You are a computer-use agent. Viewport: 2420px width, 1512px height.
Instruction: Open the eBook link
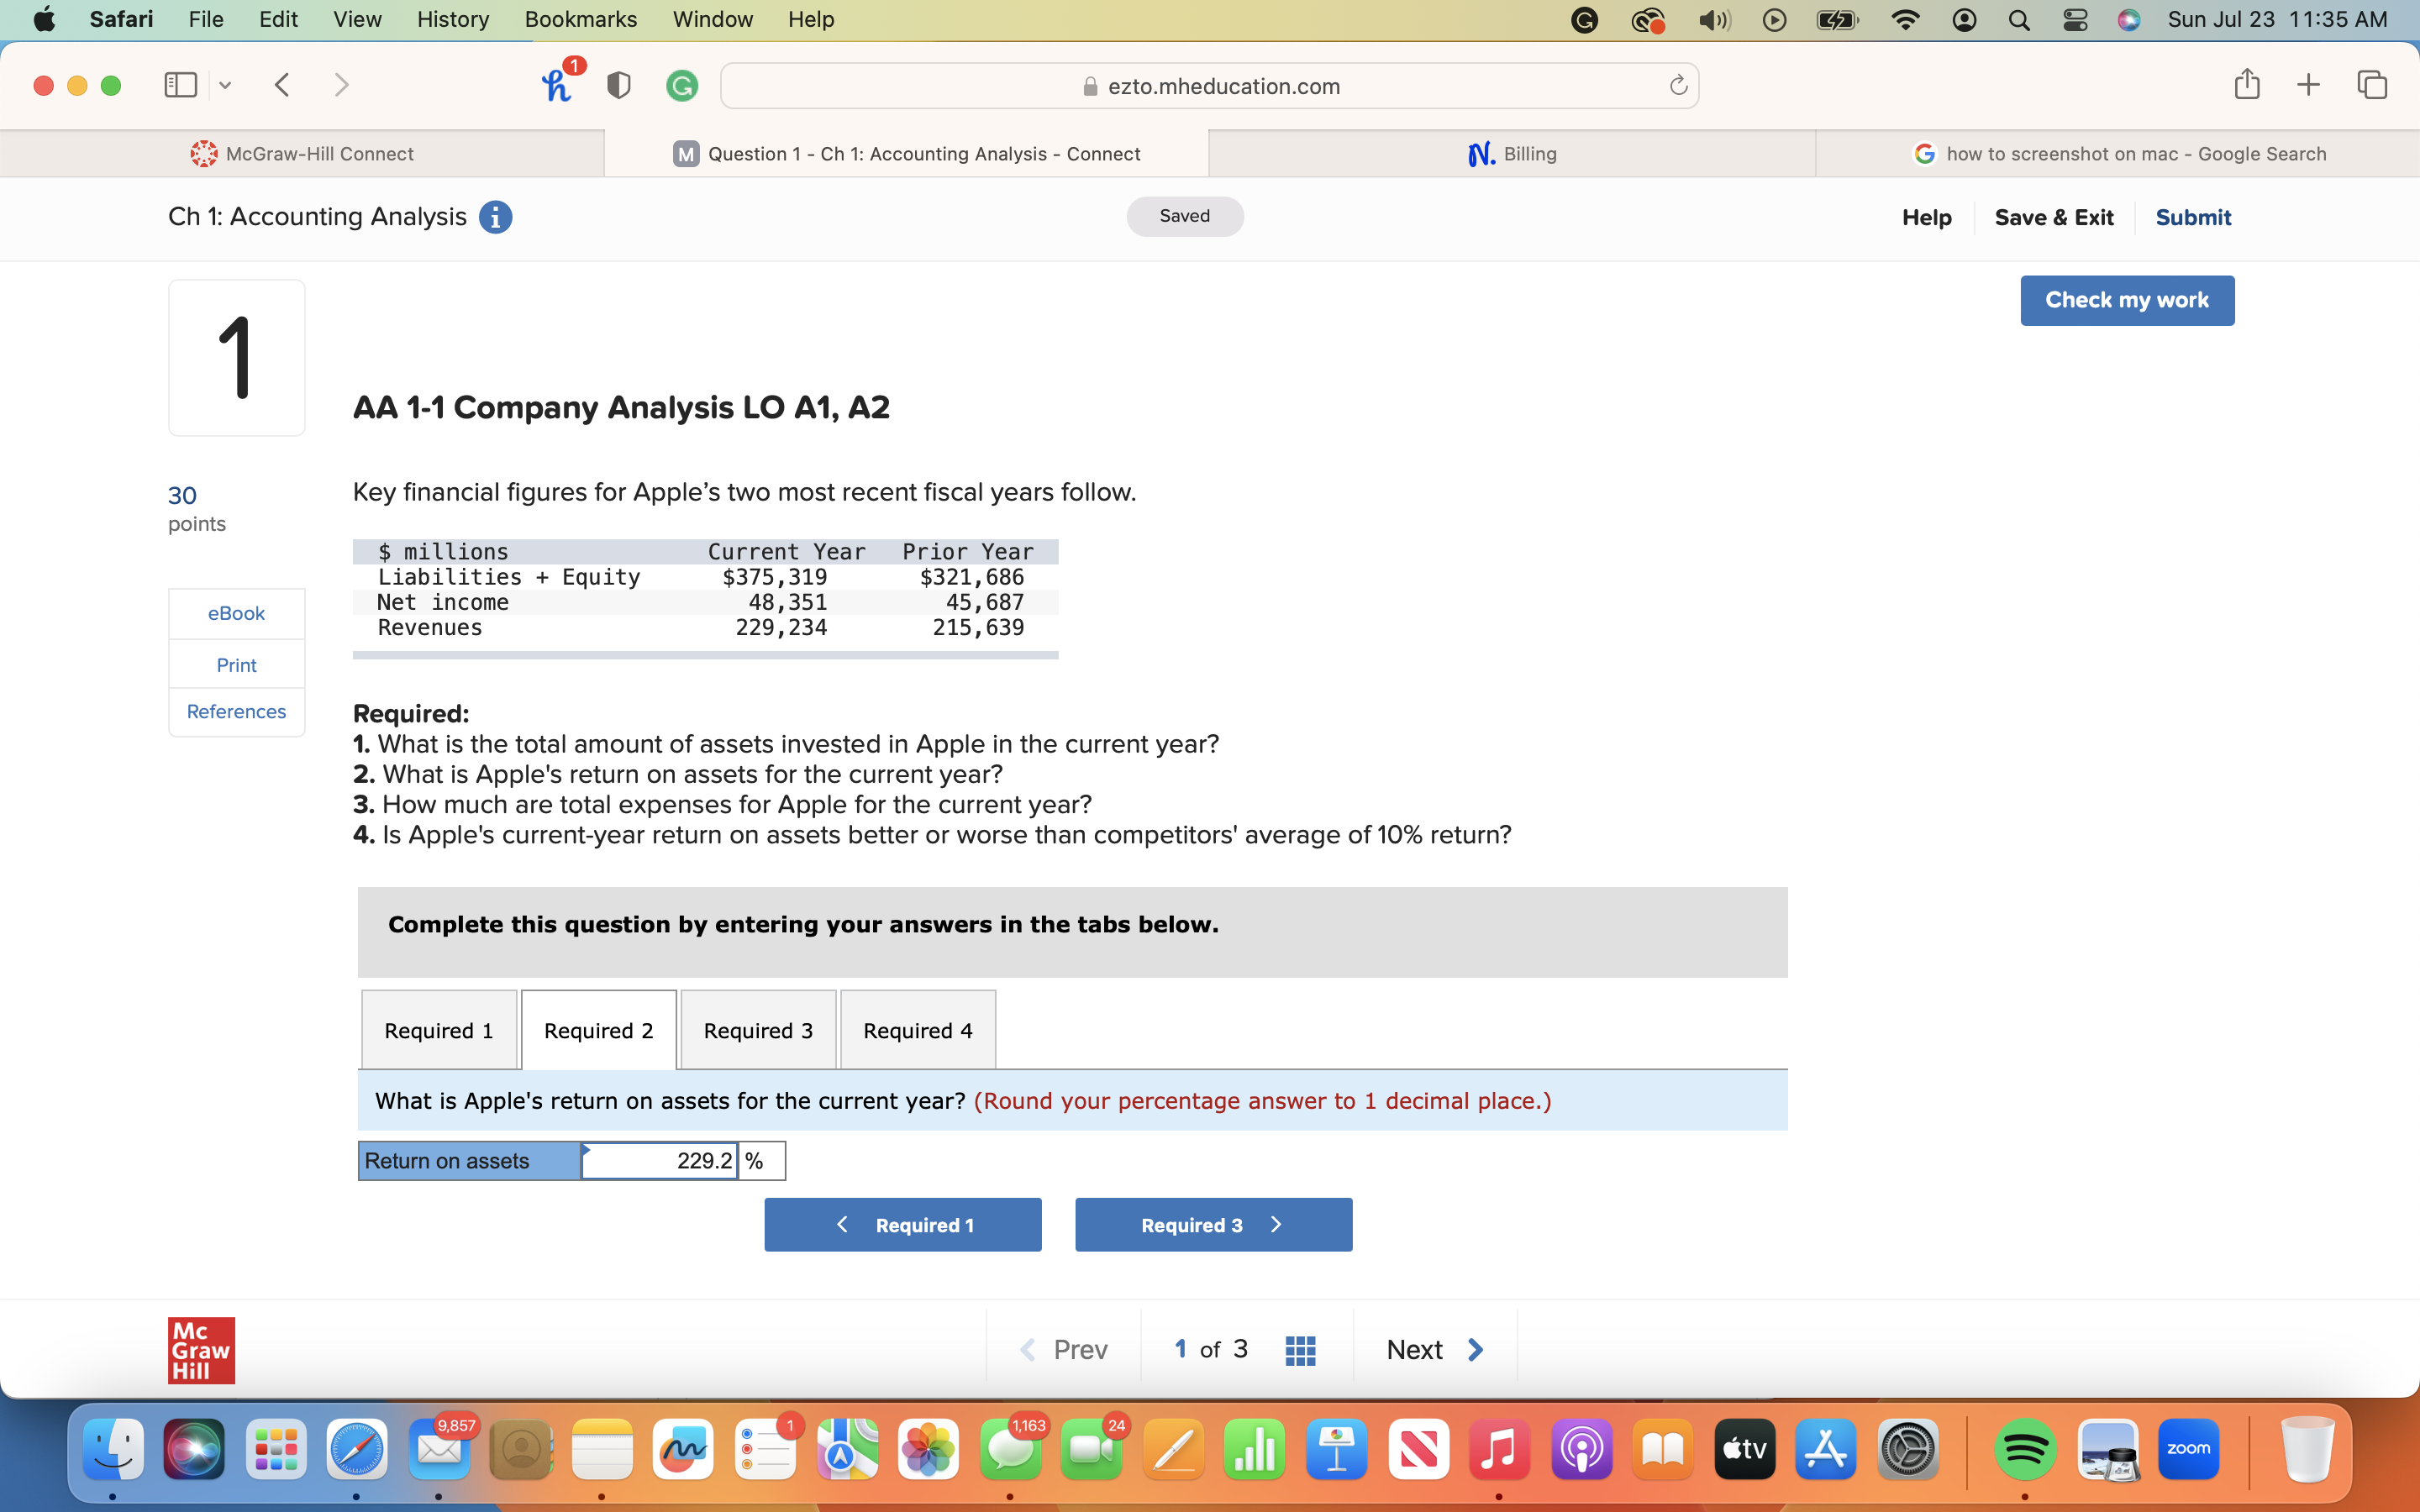coord(236,613)
